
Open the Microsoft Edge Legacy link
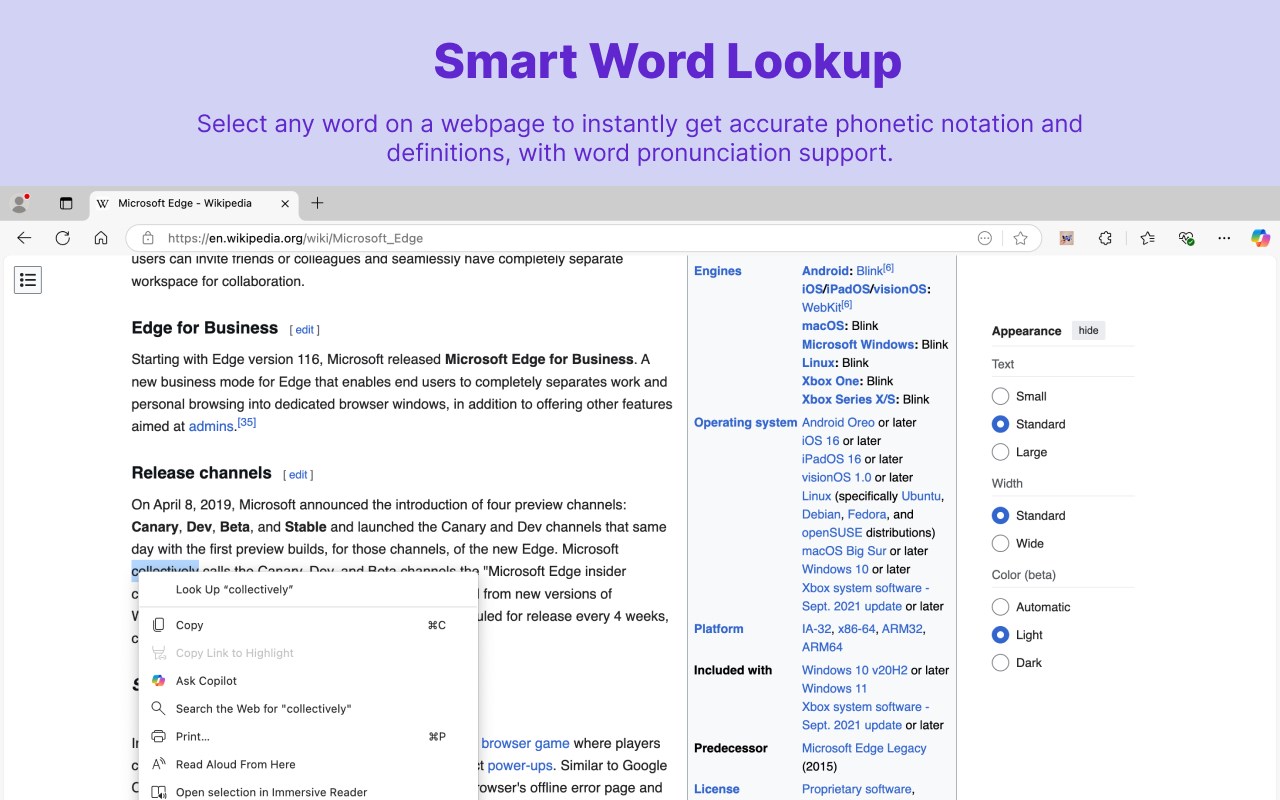(864, 748)
